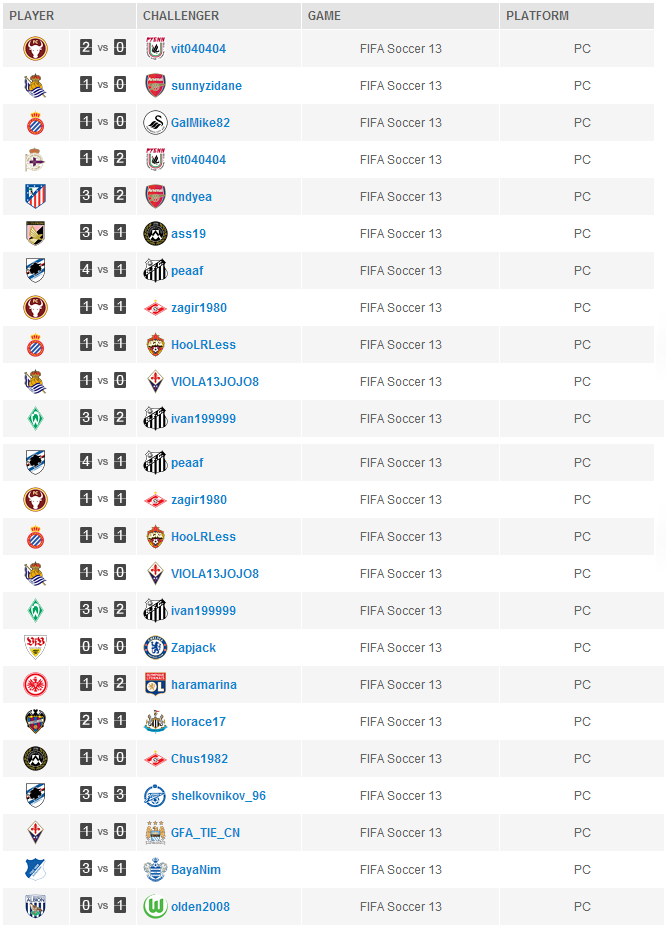The width and height of the screenshot is (666, 937).
Task: Click the Newcastle crest beside Horace17
Action: [x=154, y=721]
